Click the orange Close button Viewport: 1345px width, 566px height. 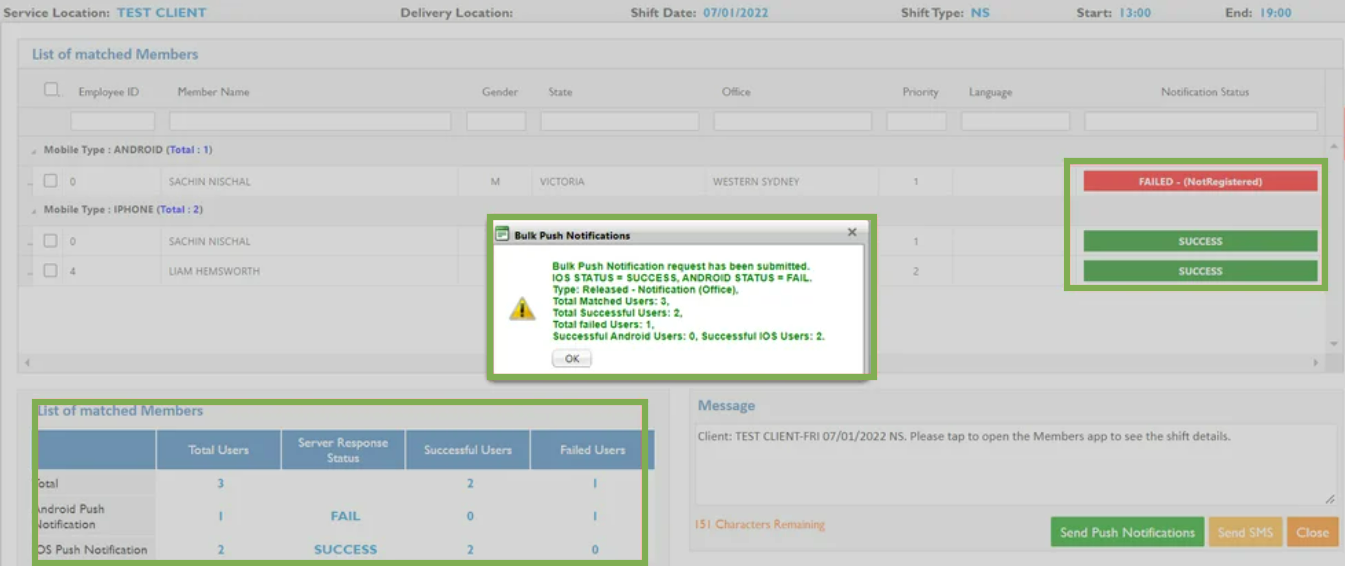tap(1312, 532)
